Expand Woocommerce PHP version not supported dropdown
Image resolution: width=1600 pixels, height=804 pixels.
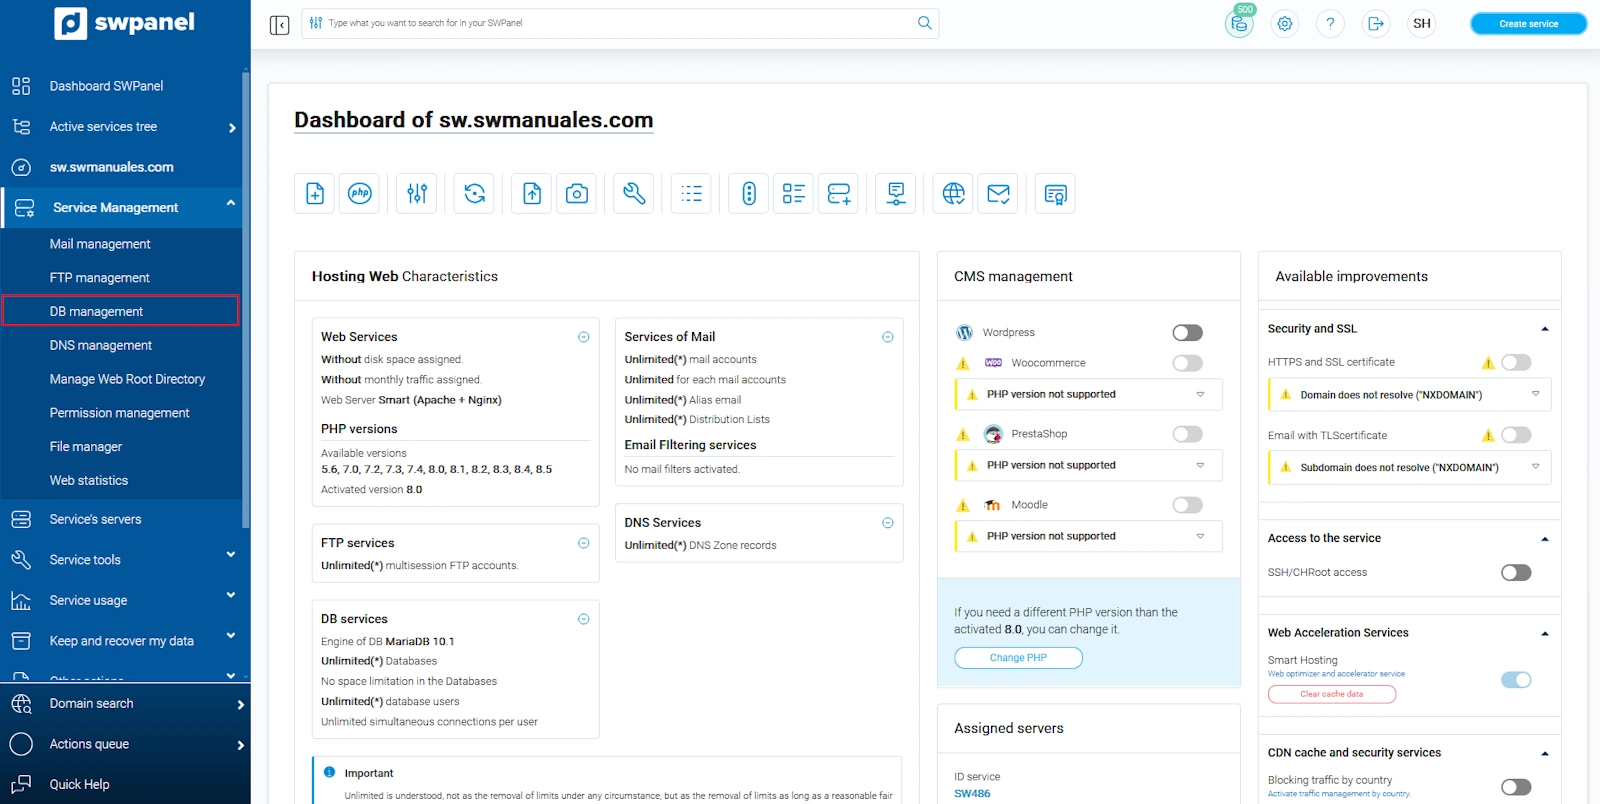(1200, 394)
